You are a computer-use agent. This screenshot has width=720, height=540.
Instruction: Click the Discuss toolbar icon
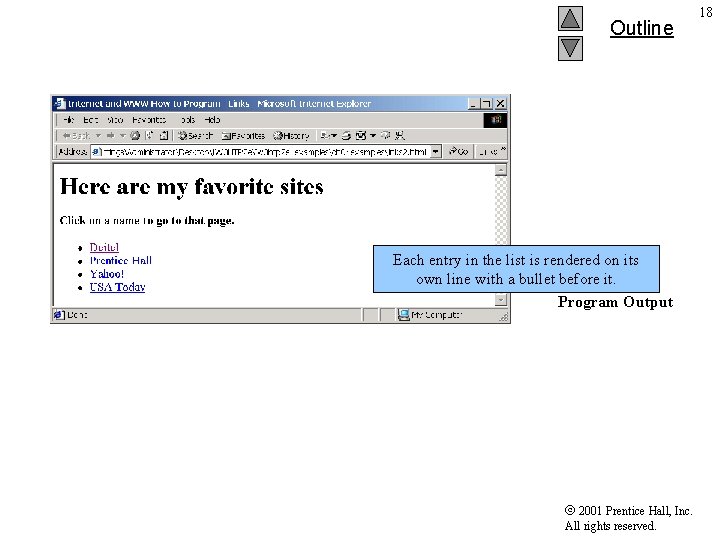pyautogui.click(x=386, y=135)
